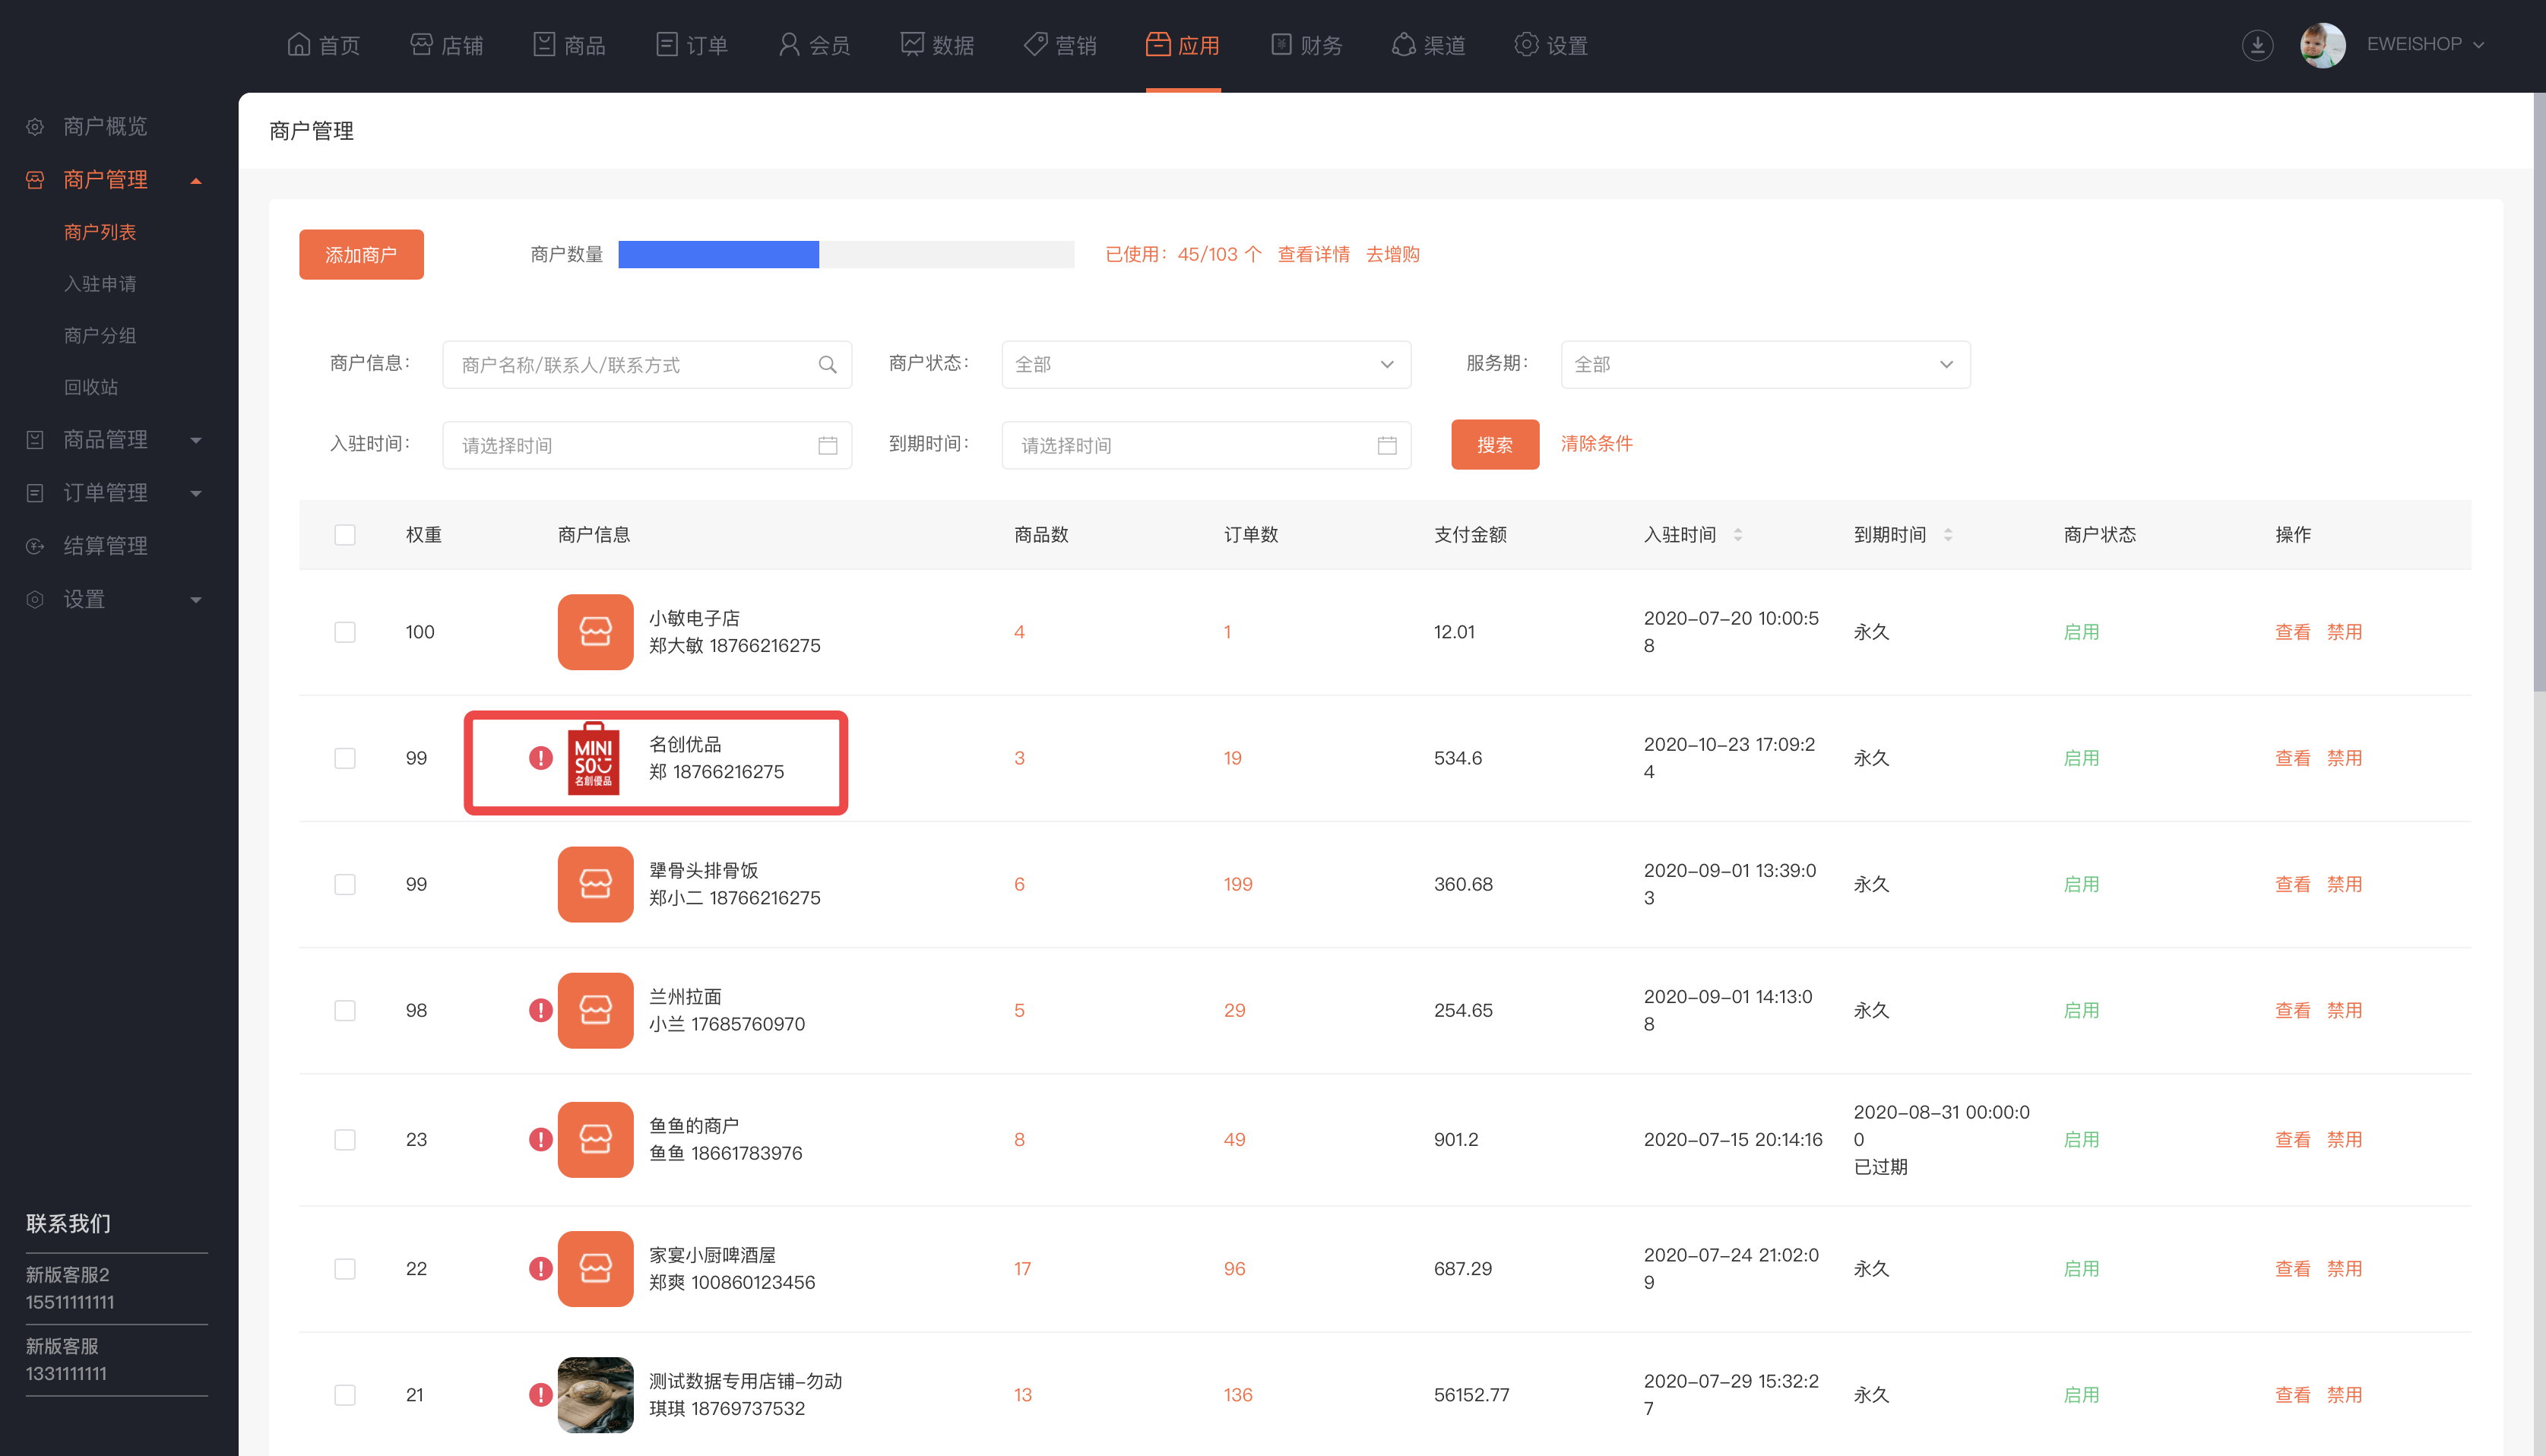The width and height of the screenshot is (2546, 1456).
Task: Click the 添加商户 button
Action: pos(361,255)
